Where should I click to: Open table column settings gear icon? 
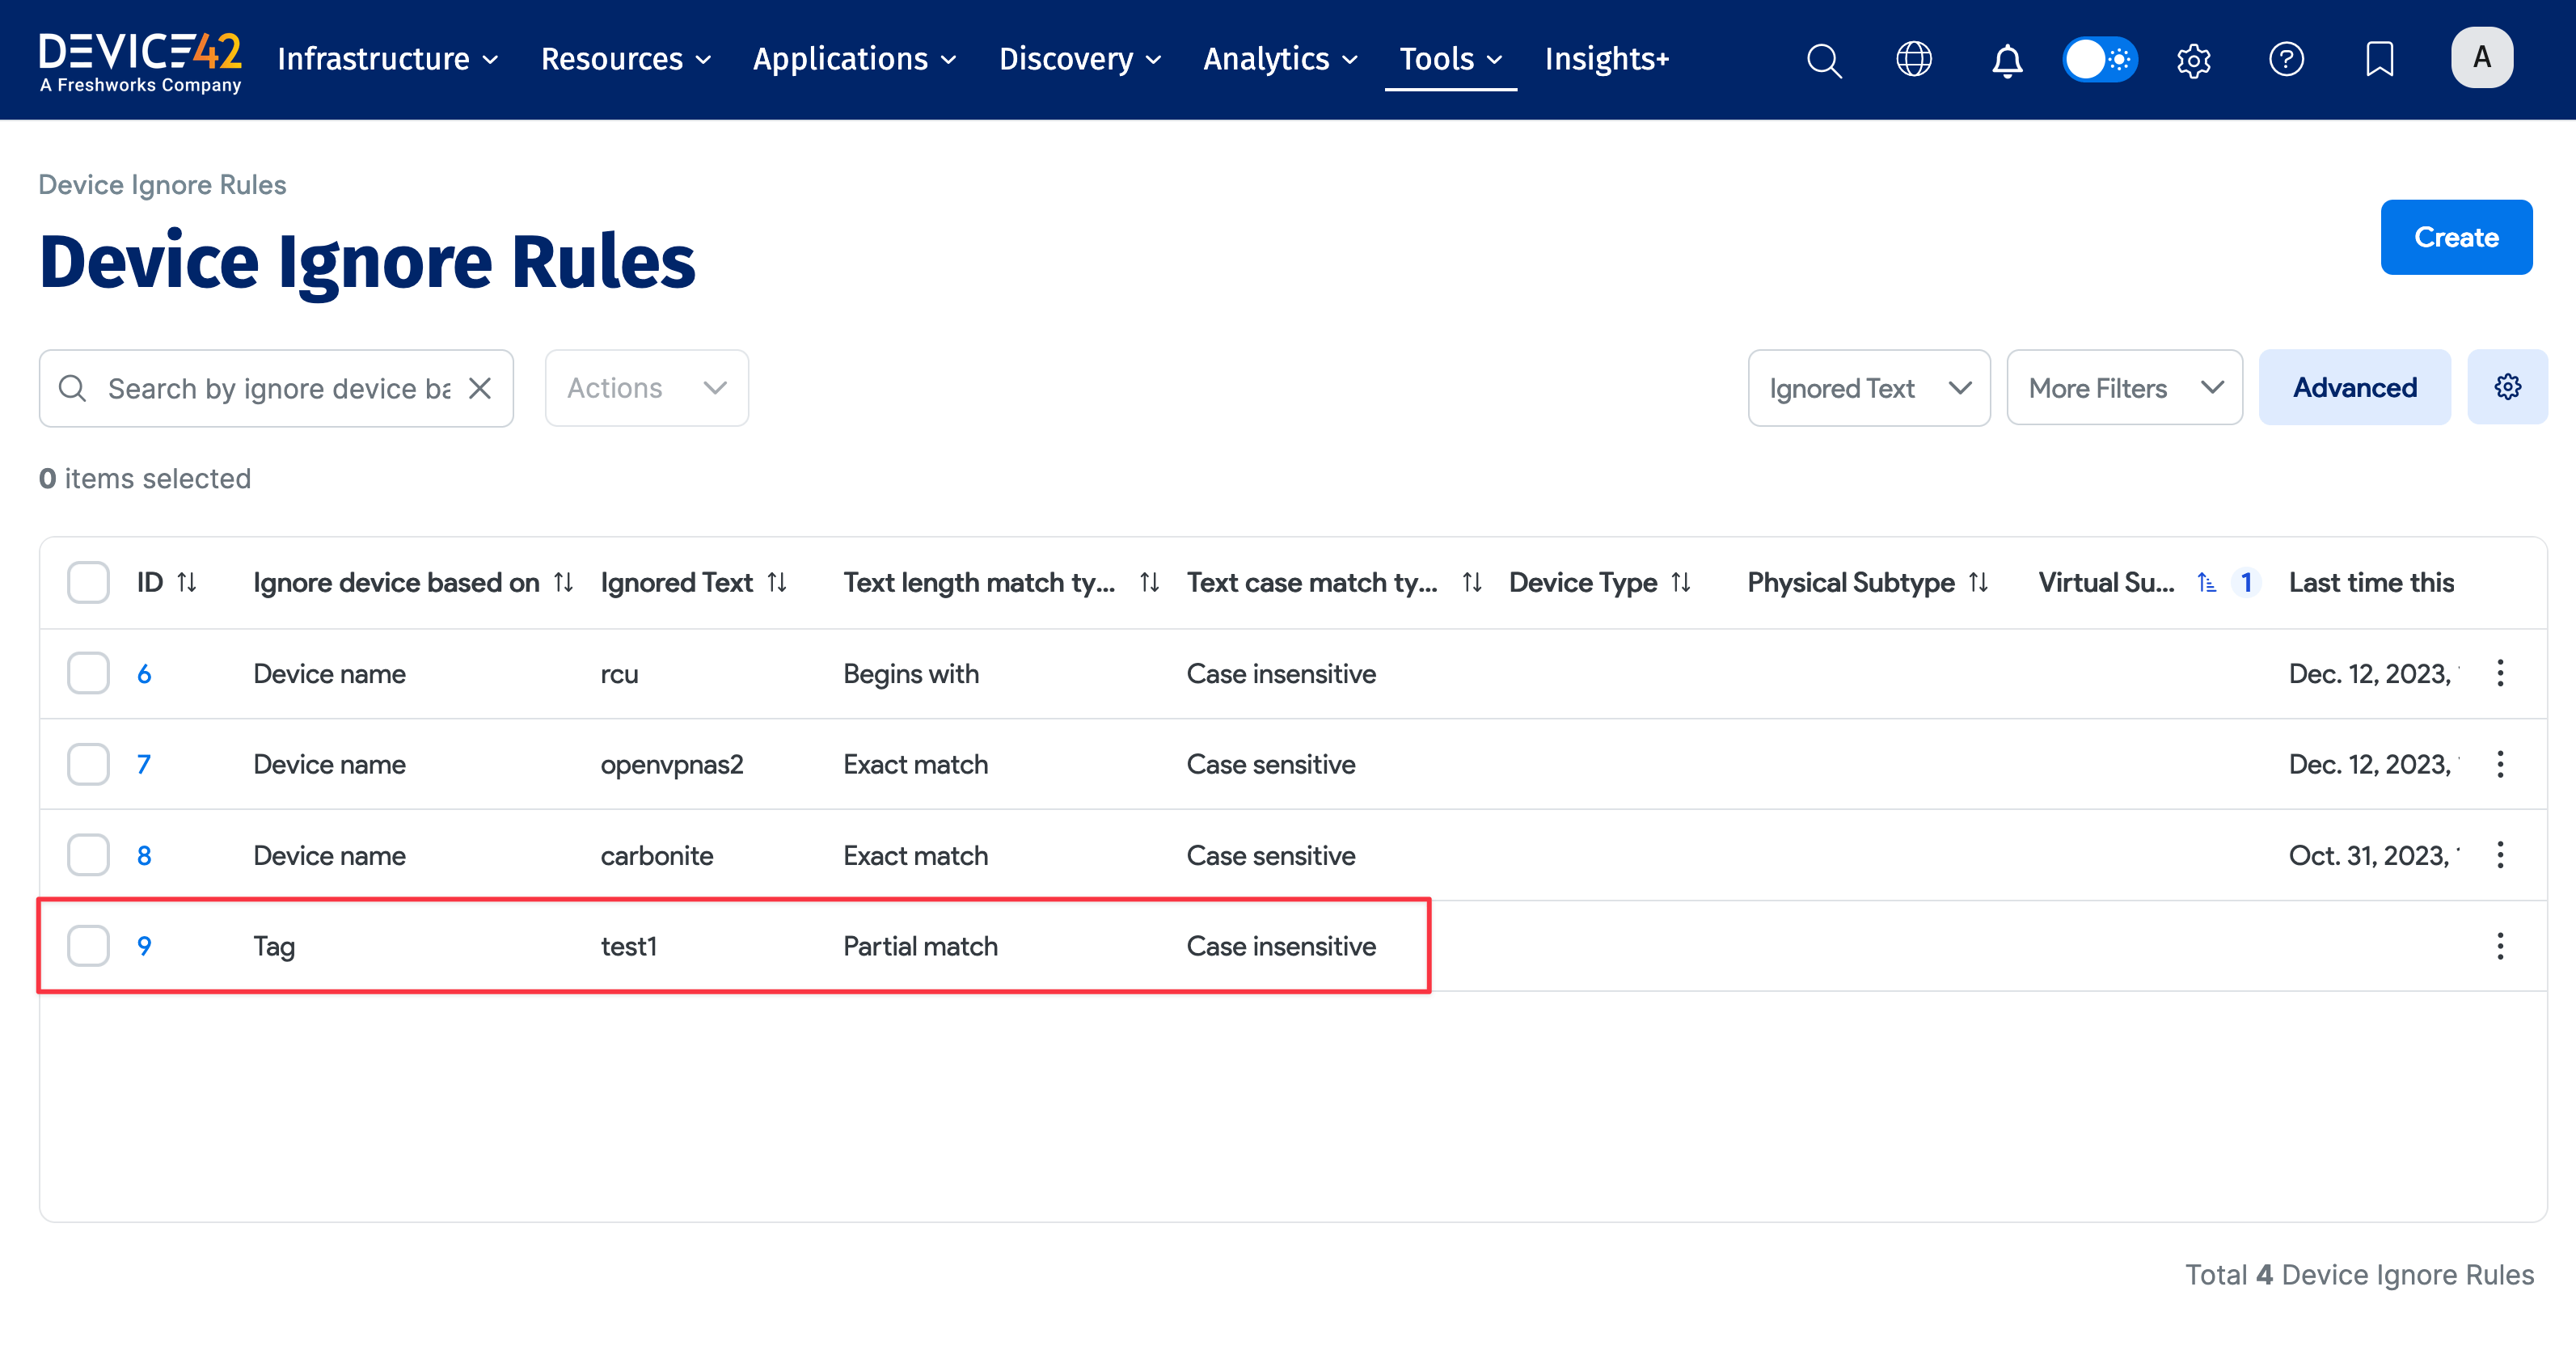point(2507,387)
